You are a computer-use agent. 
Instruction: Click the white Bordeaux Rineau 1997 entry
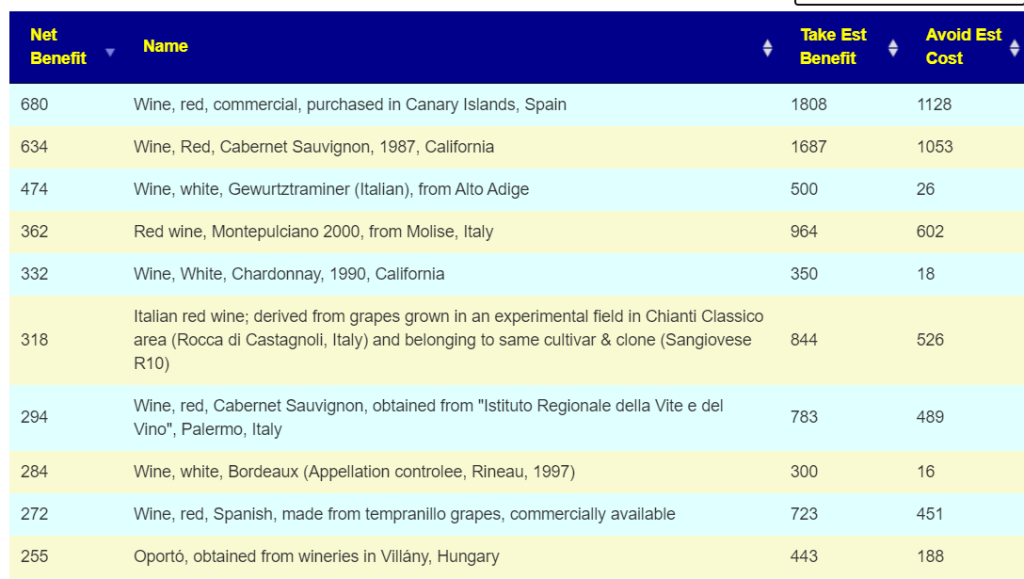(354, 472)
